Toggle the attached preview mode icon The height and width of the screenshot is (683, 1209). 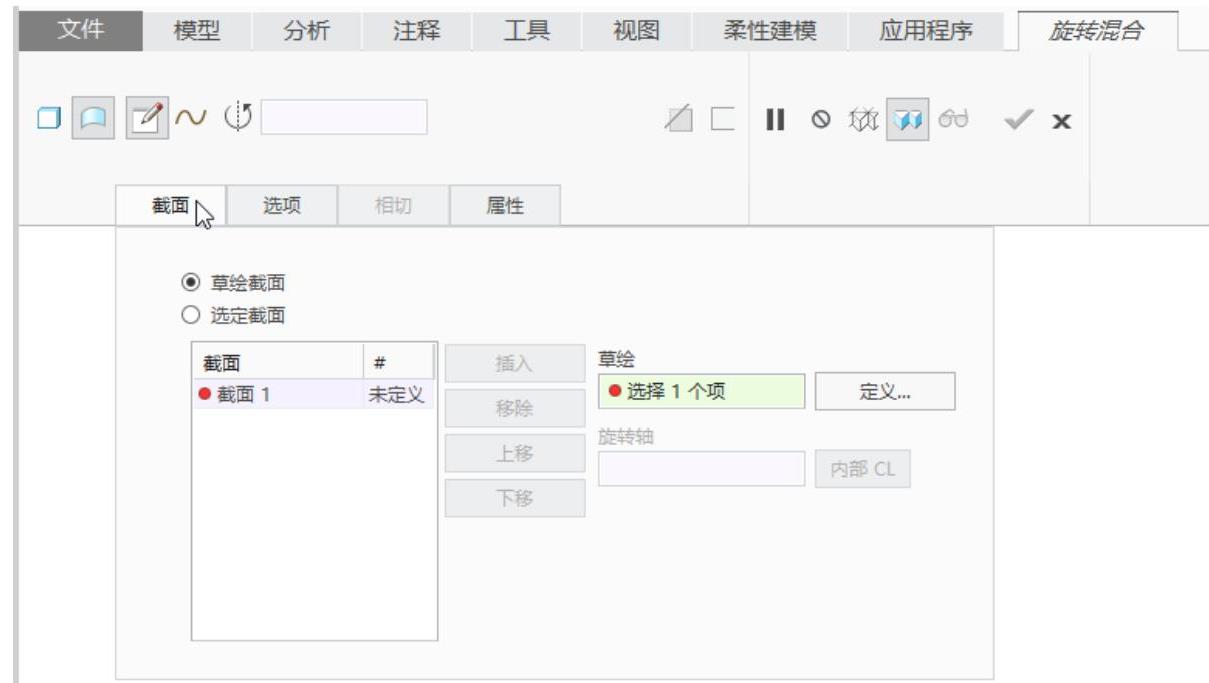point(908,120)
